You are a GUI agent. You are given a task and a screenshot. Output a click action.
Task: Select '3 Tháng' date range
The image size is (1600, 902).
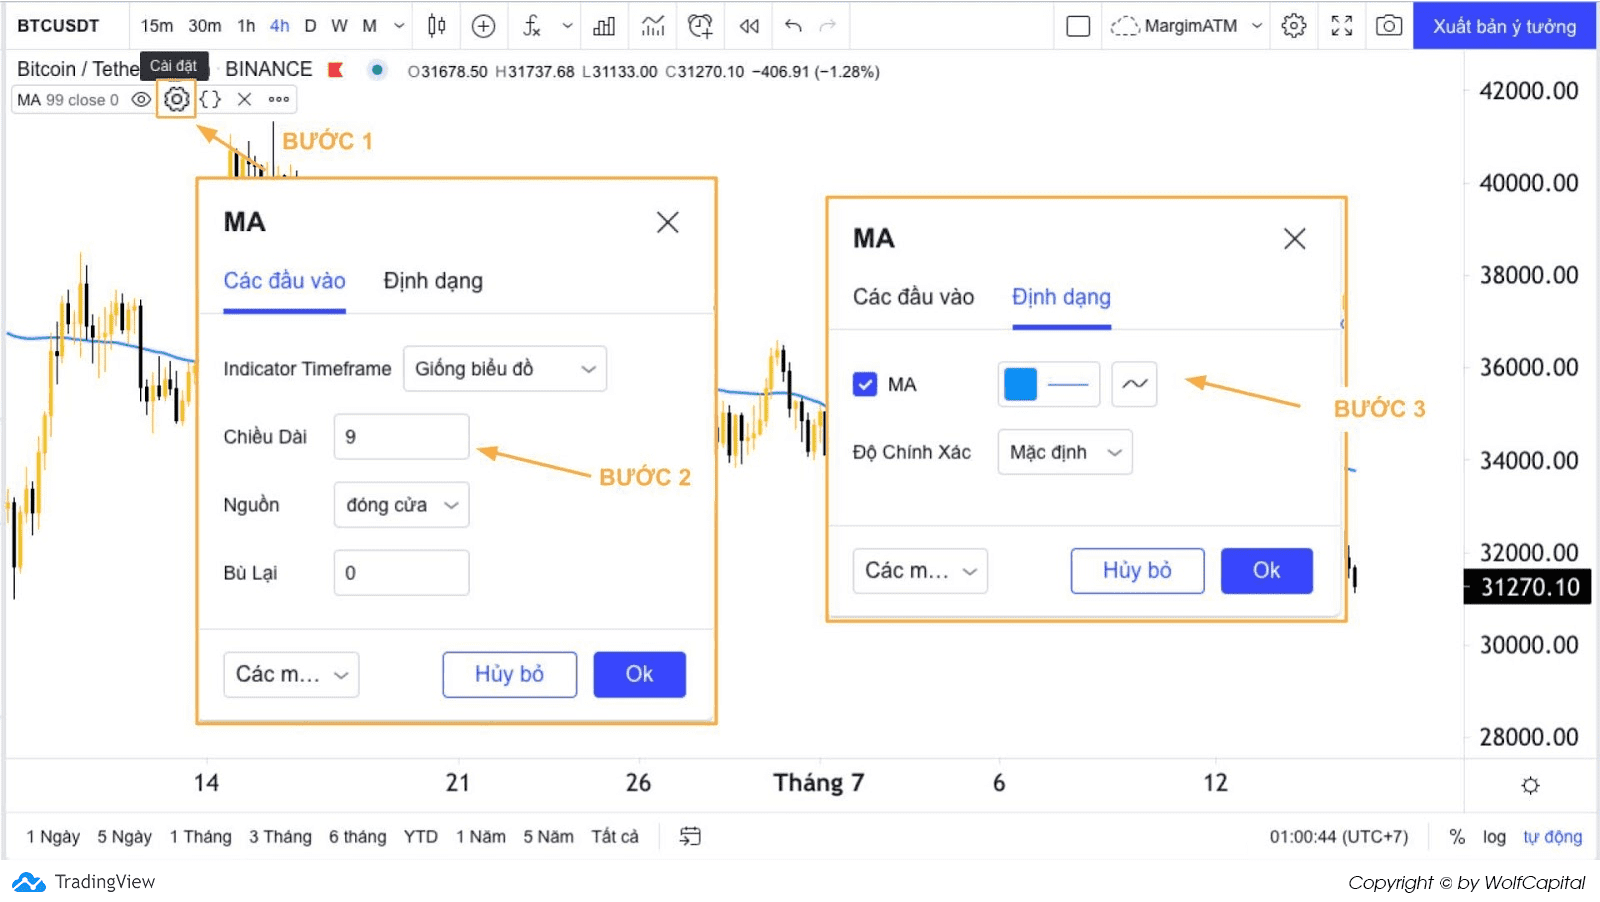click(280, 837)
